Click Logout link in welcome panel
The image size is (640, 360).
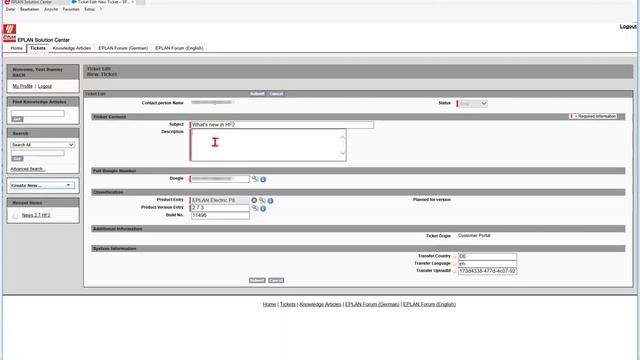pos(45,86)
